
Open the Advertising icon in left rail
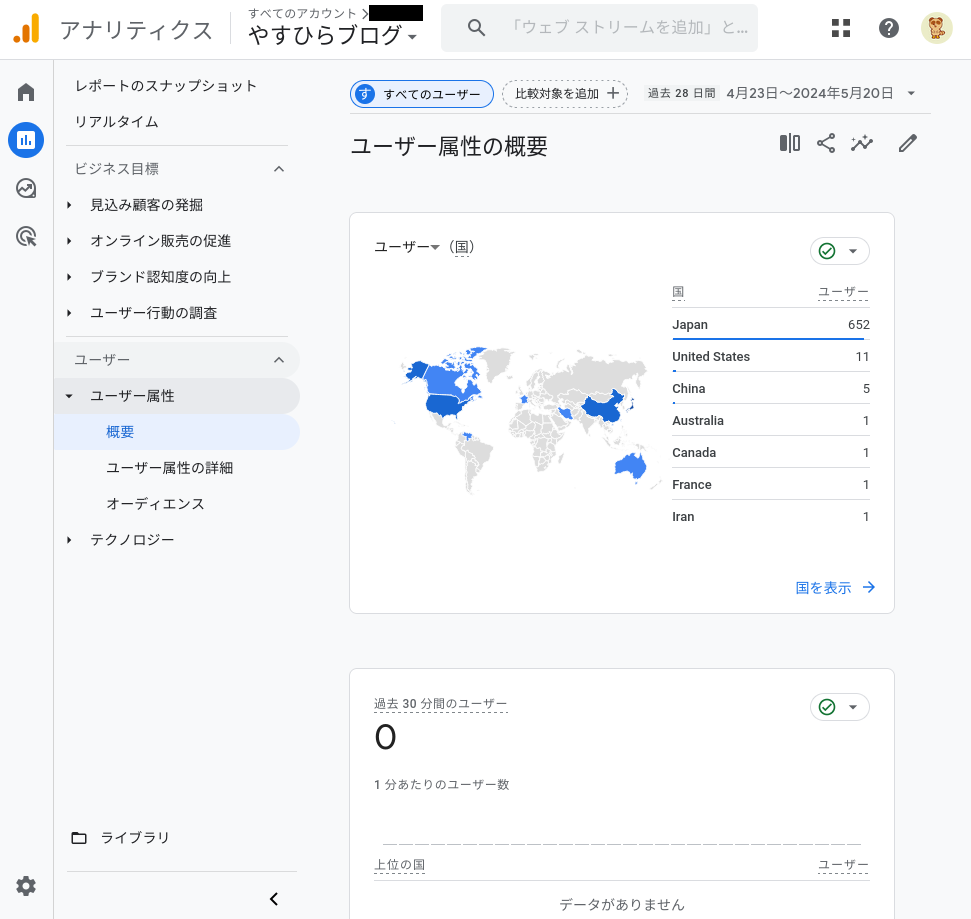(x=26, y=237)
